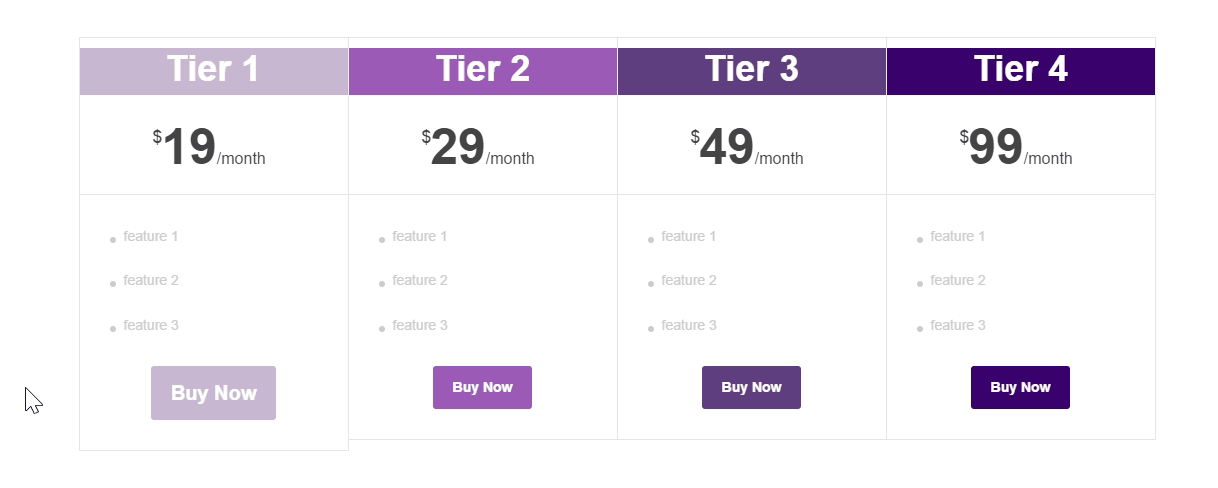Click the $19/month price
The width and height of the screenshot is (1218, 488).
click(x=209, y=148)
